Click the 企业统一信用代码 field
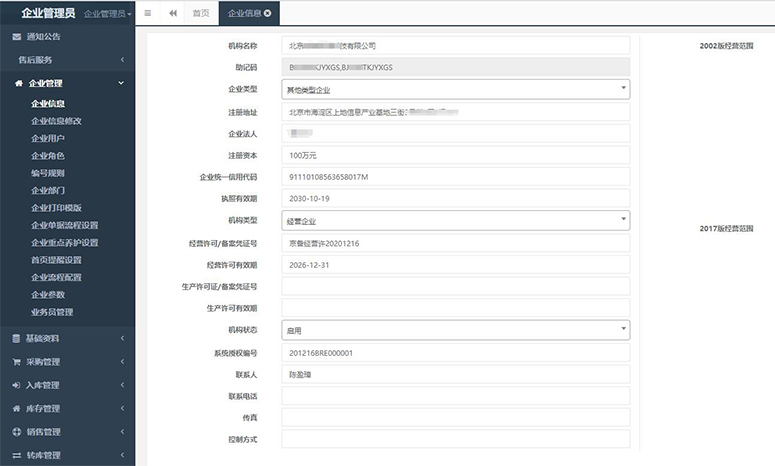This screenshot has width=775, height=466. 456,177
